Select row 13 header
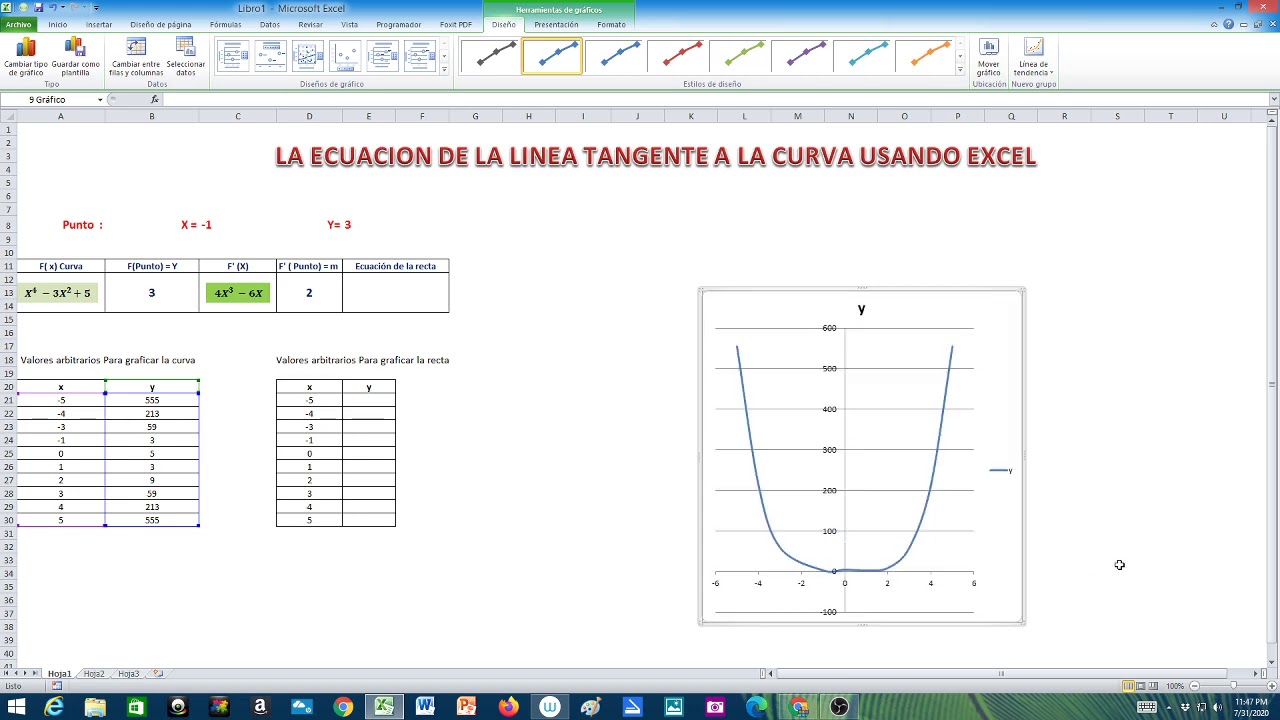The height and width of the screenshot is (720, 1280). point(8,293)
